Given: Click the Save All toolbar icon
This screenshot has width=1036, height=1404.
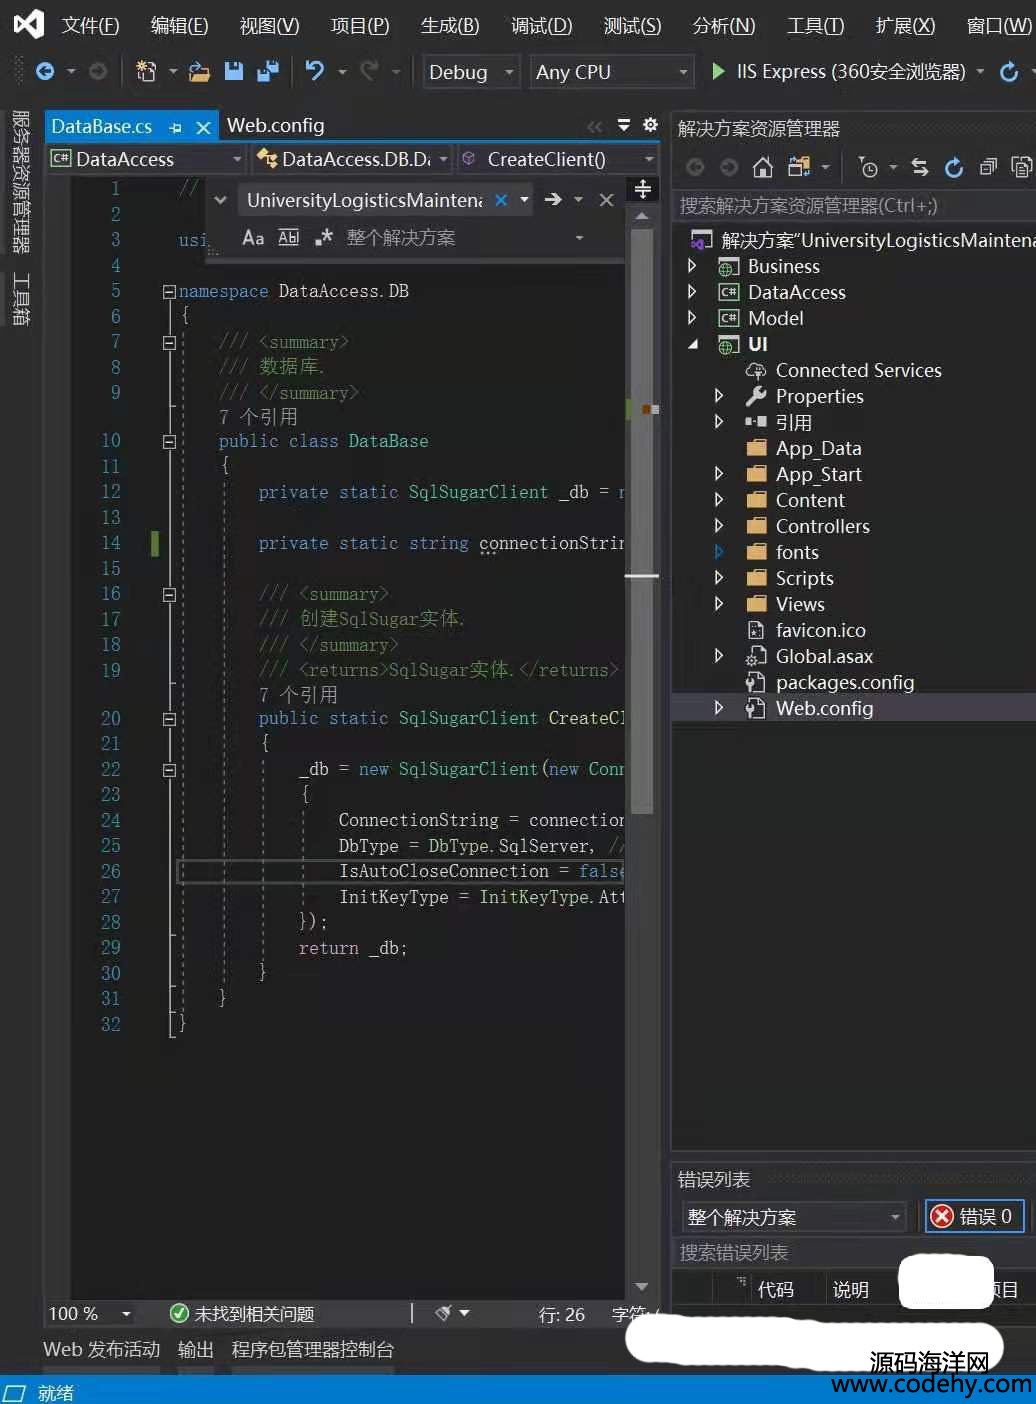Looking at the screenshot, I should coord(267,71).
